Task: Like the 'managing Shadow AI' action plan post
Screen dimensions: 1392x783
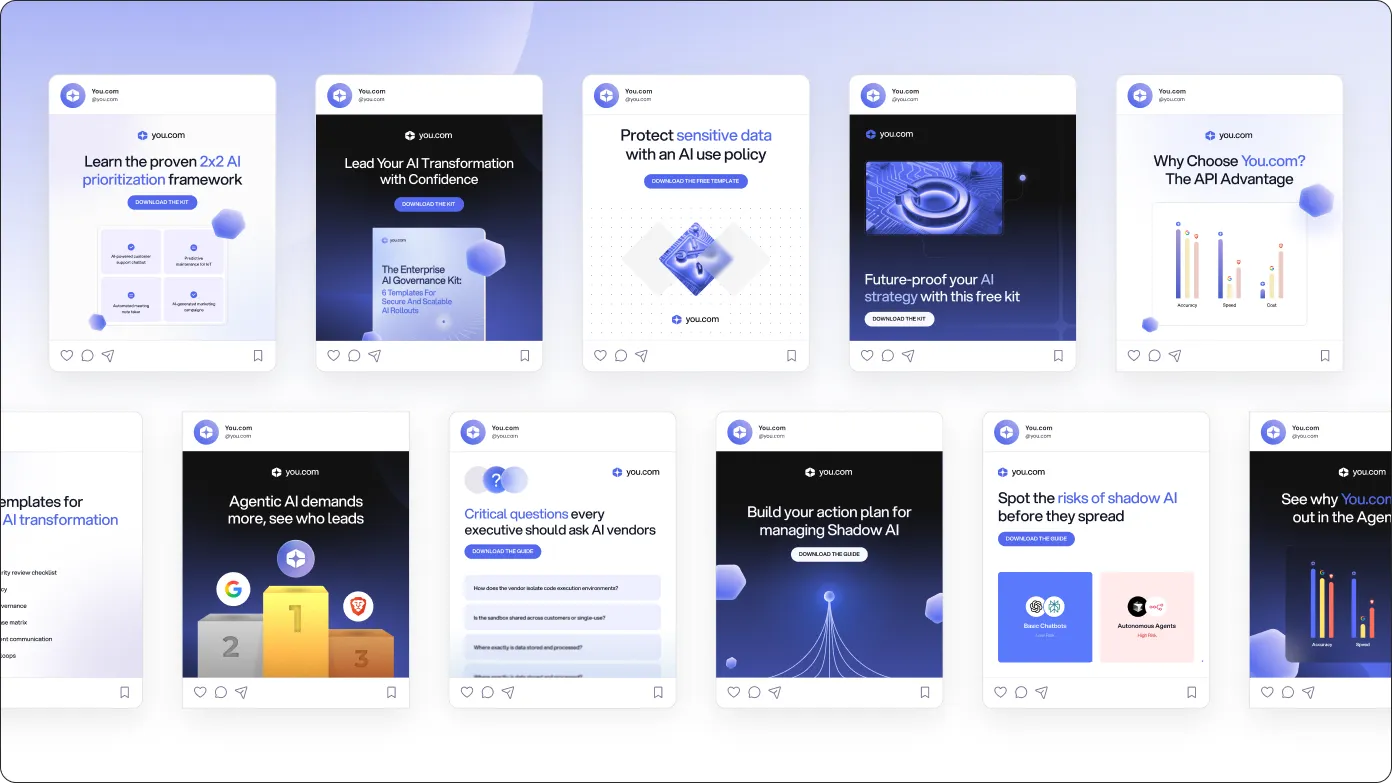Action: (734, 692)
